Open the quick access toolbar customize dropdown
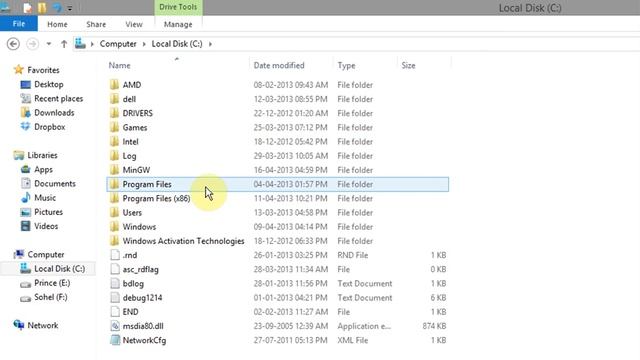Screen dimensions: 640x360 [x=70, y=8]
